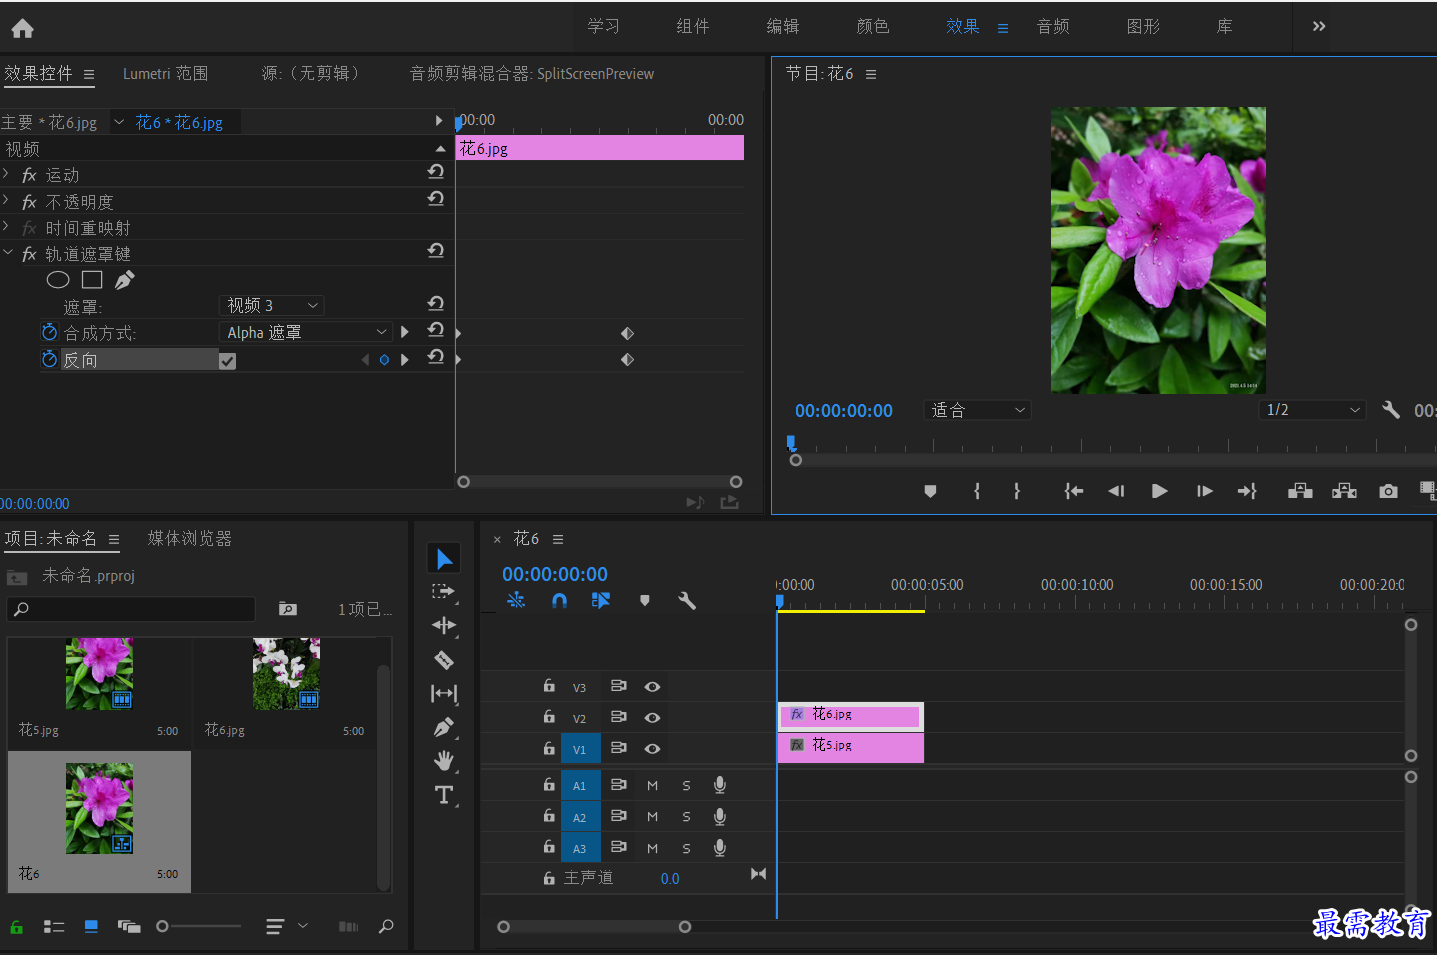This screenshot has height=955, width=1437.
Task: Show more workspaces with the double chevron
Action: point(1319,26)
